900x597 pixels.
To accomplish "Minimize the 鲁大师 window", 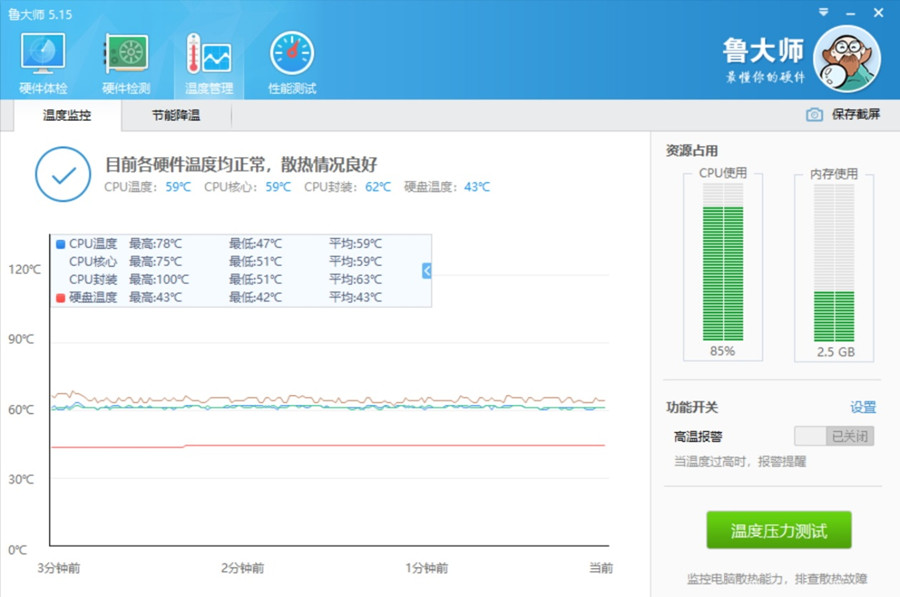I will [851, 12].
